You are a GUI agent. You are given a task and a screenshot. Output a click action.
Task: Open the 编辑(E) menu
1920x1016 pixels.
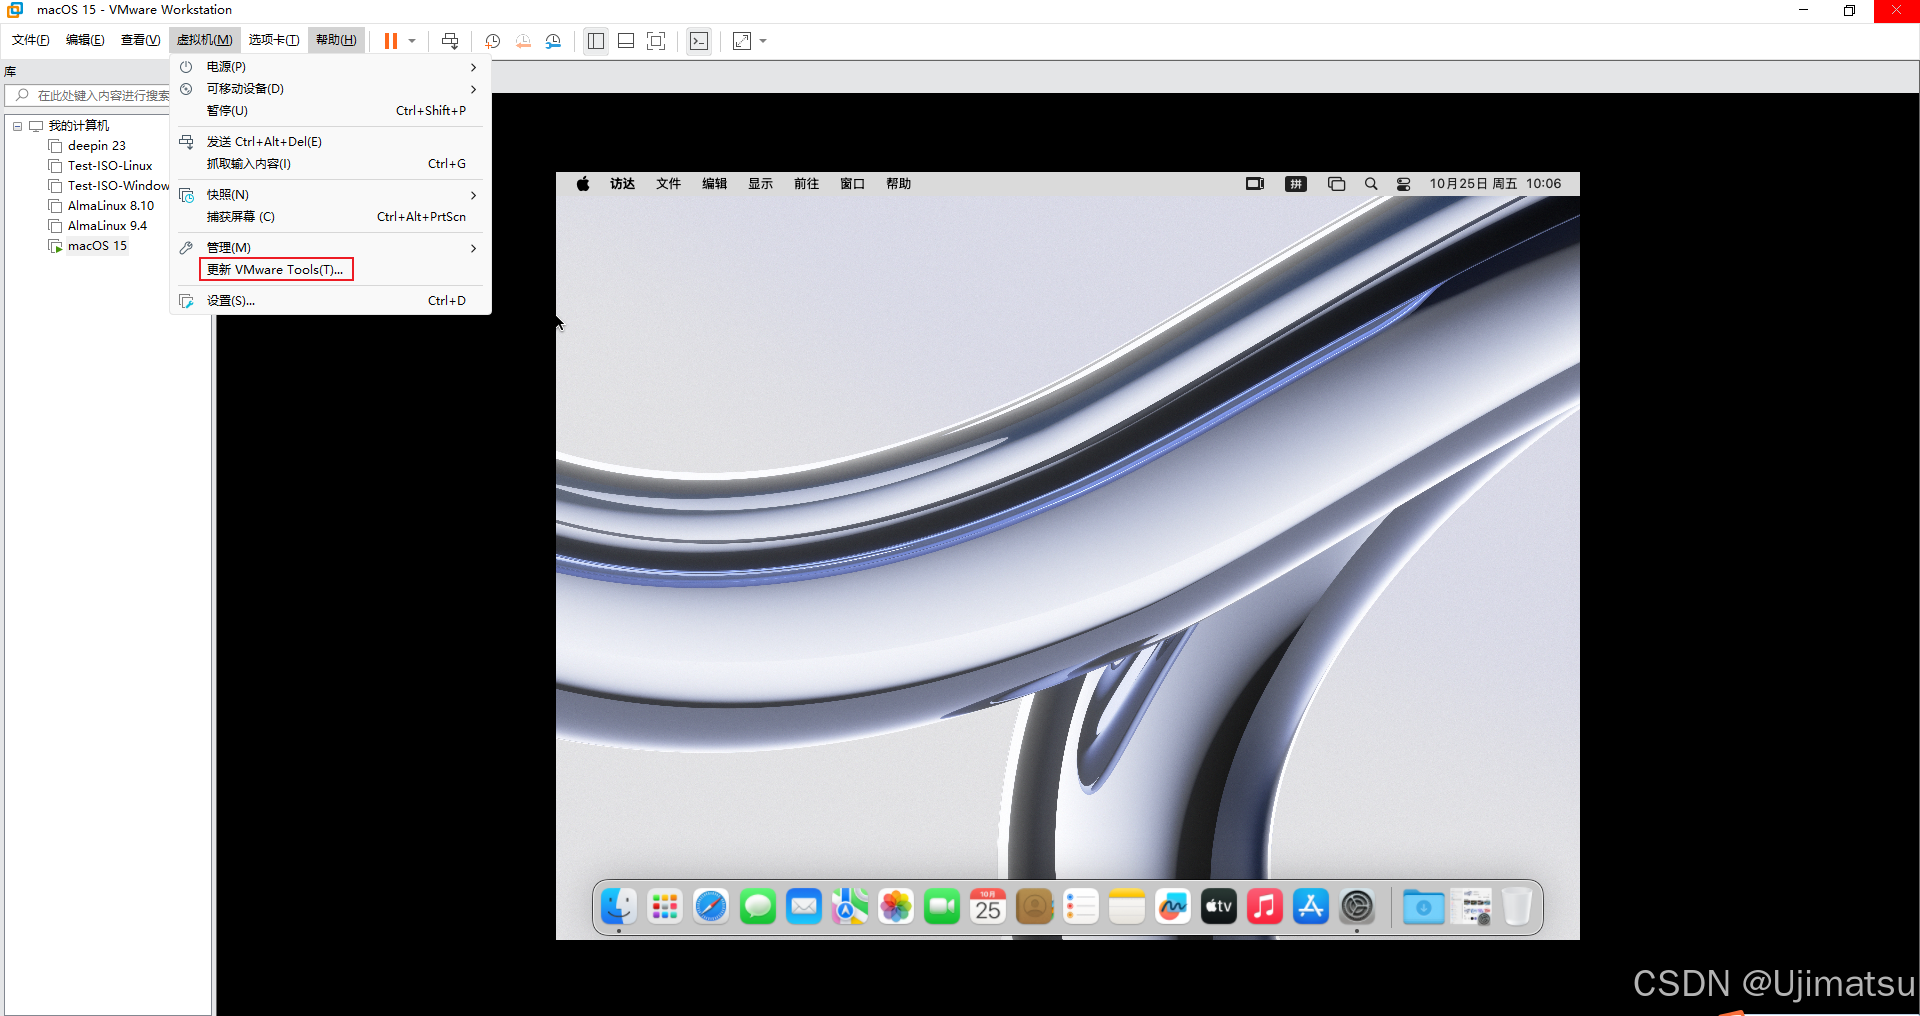click(85, 40)
